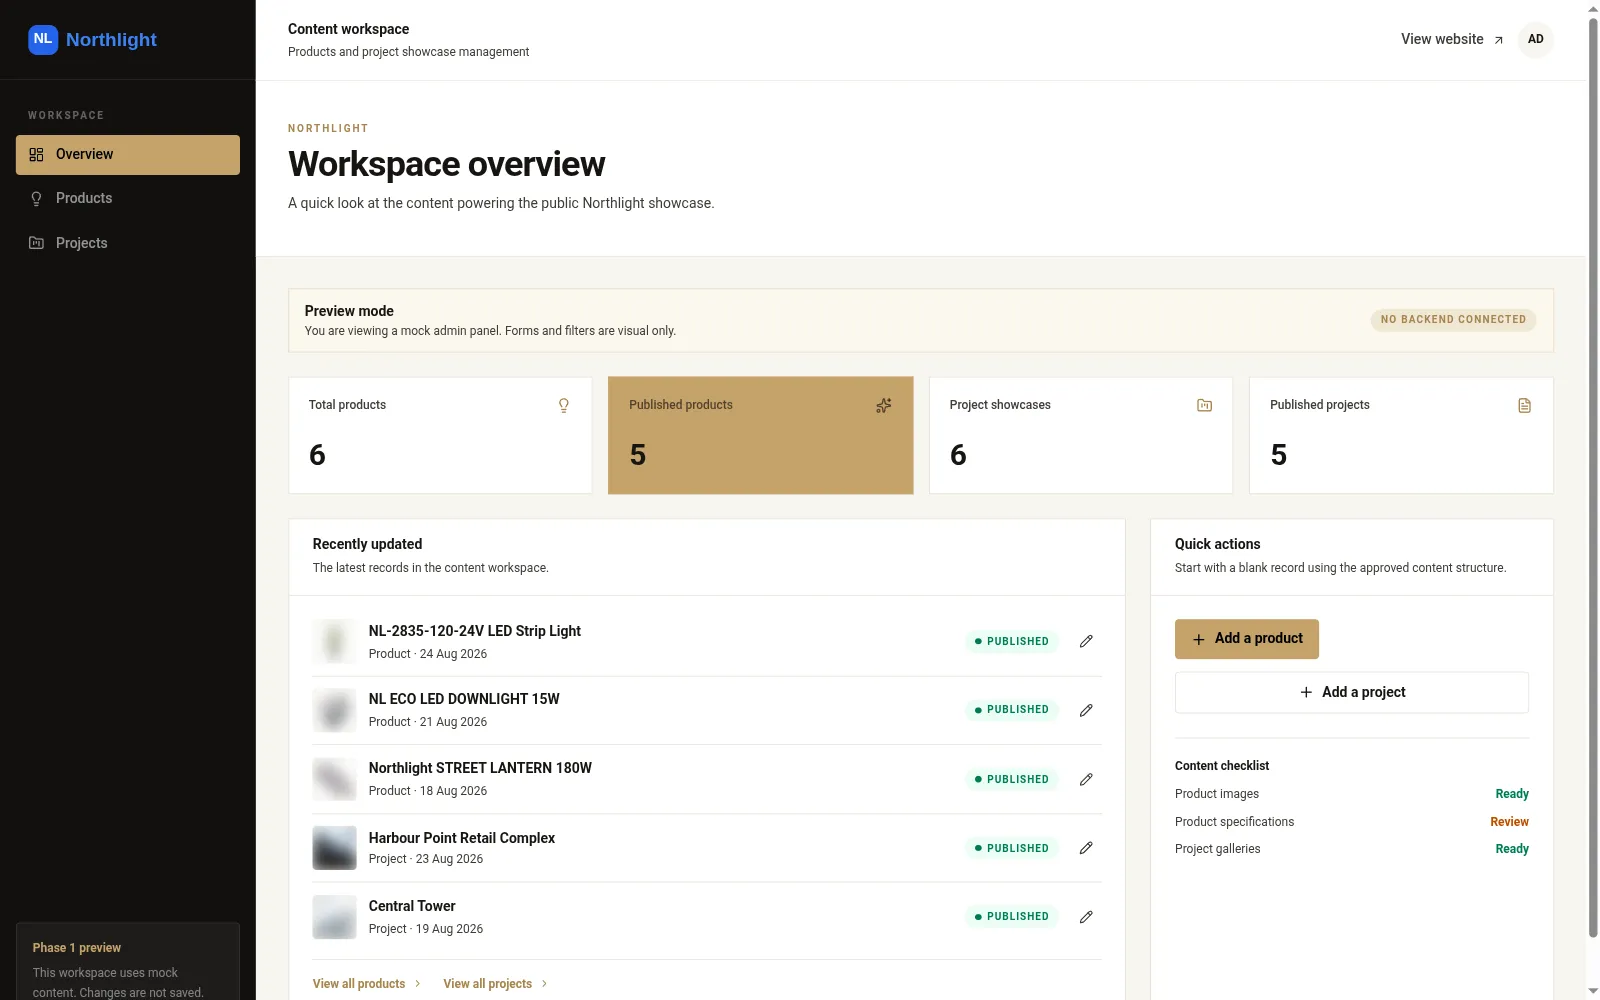Click the Harbour Point Retail Complex title
Image resolution: width=1600 pixels, height=1000 pixels.
point(461,838)
